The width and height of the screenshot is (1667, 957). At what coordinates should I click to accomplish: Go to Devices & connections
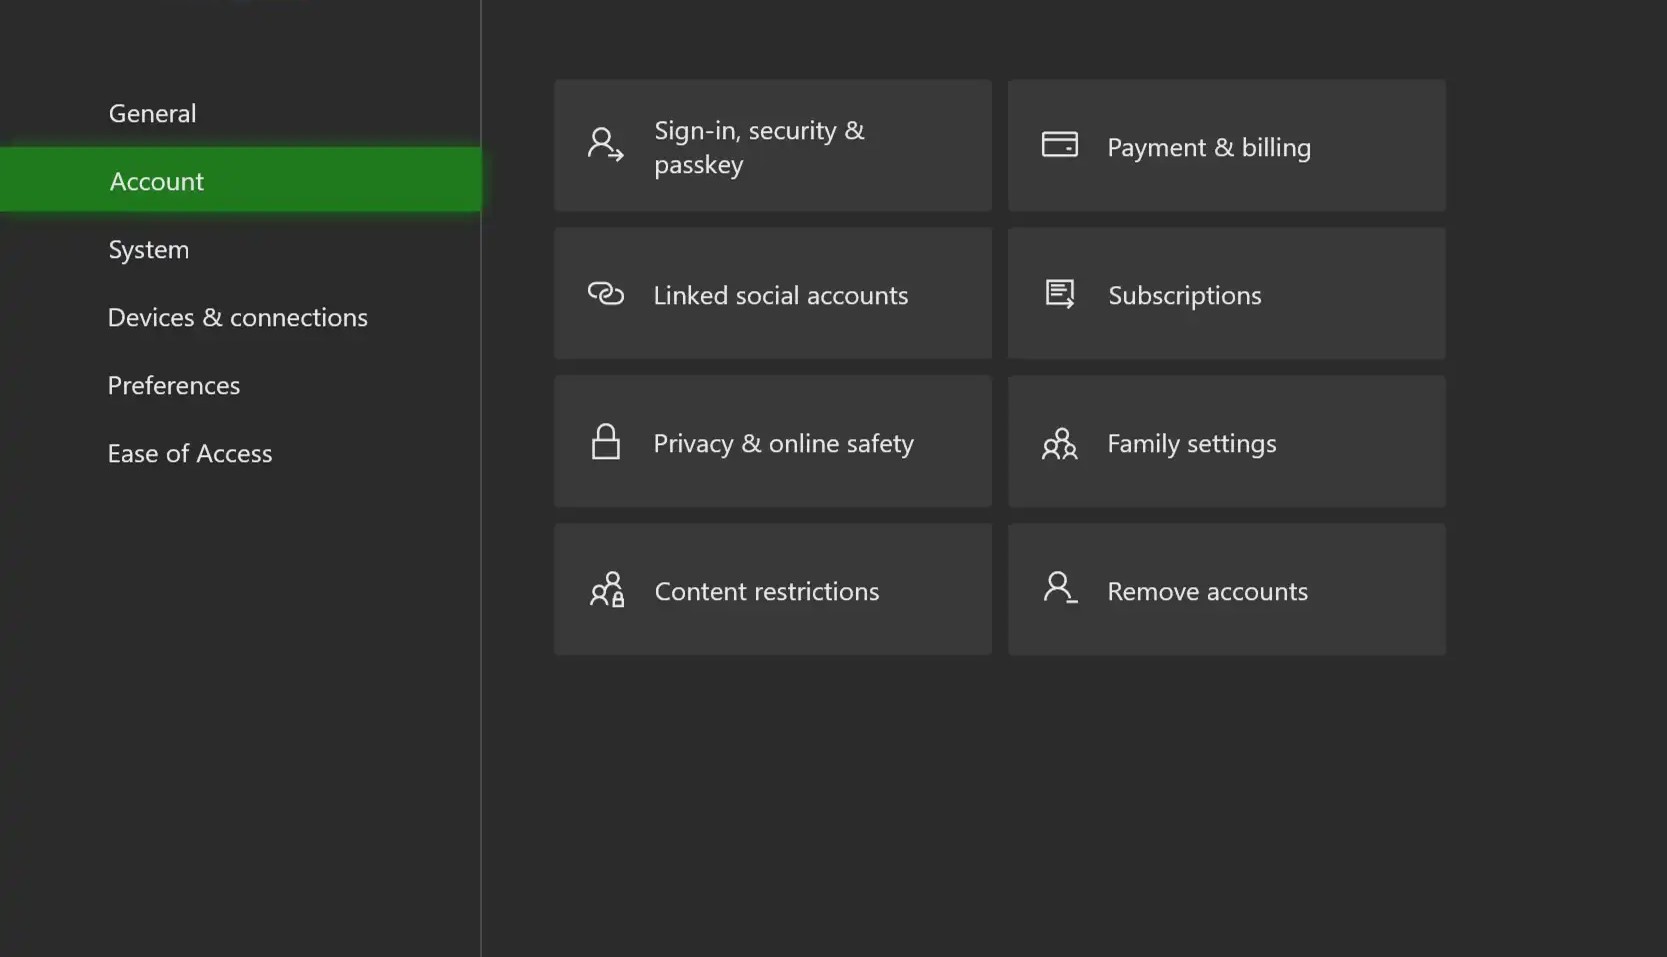tap(237, 317)
